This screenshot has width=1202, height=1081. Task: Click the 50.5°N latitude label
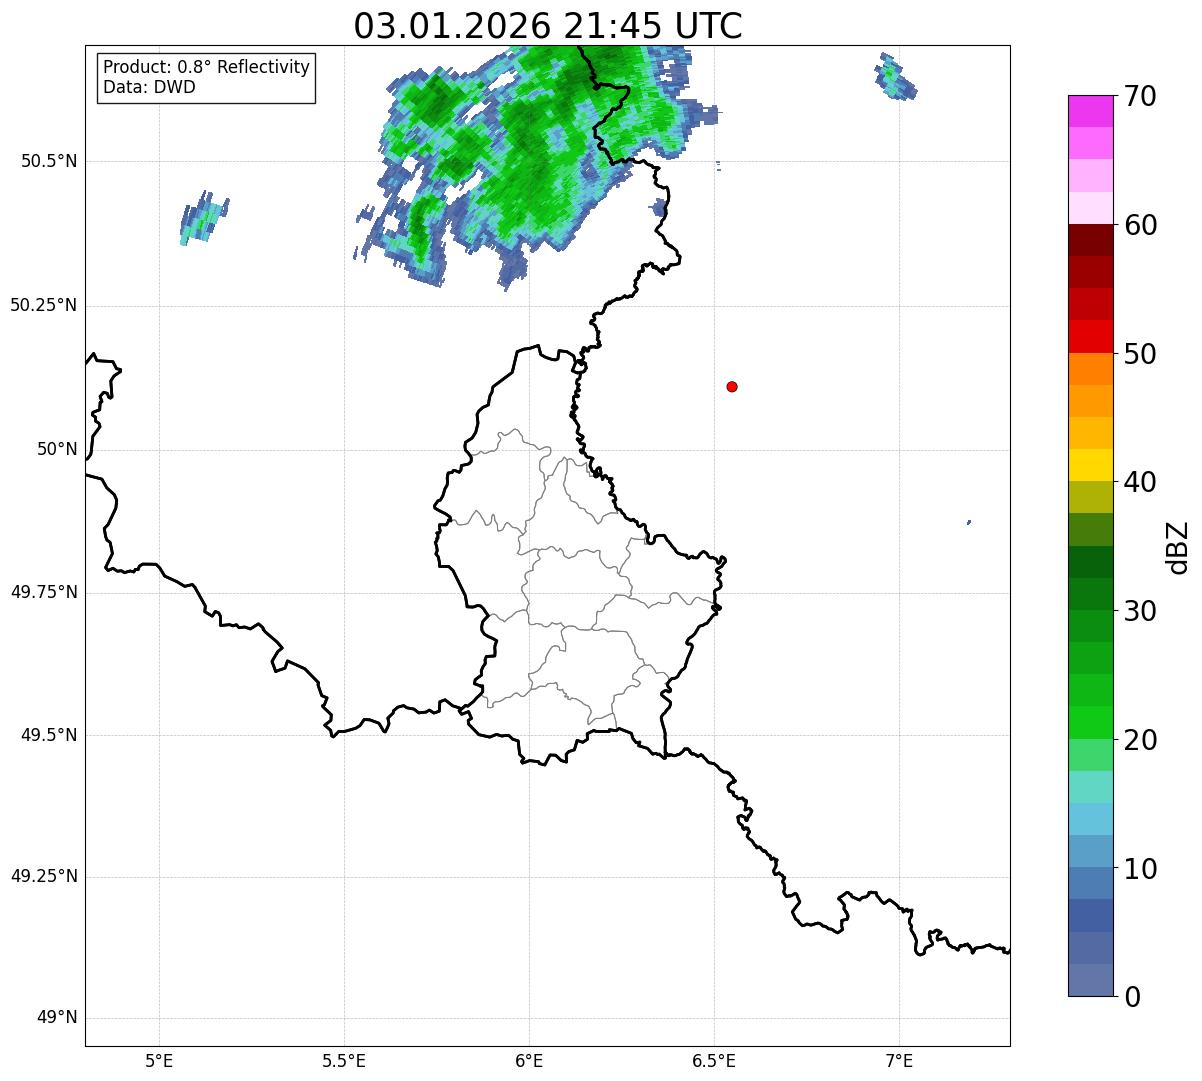(49, 161)
